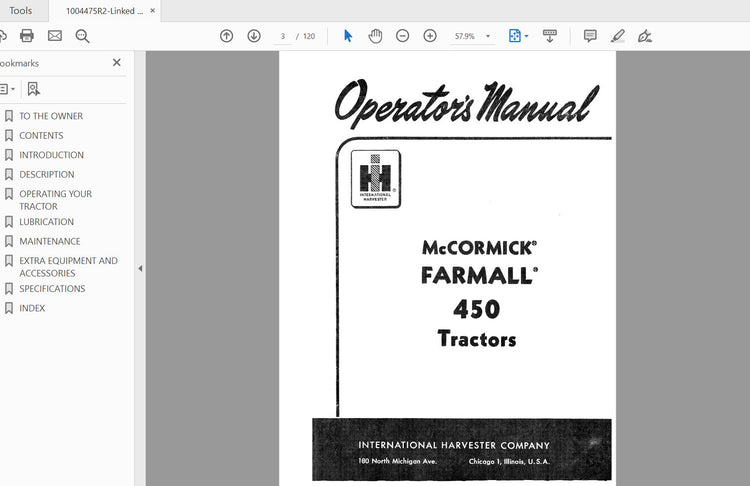The image size is (750, 486).
Task: Zoom out with the minus icon
Action: tap(403, 36)
